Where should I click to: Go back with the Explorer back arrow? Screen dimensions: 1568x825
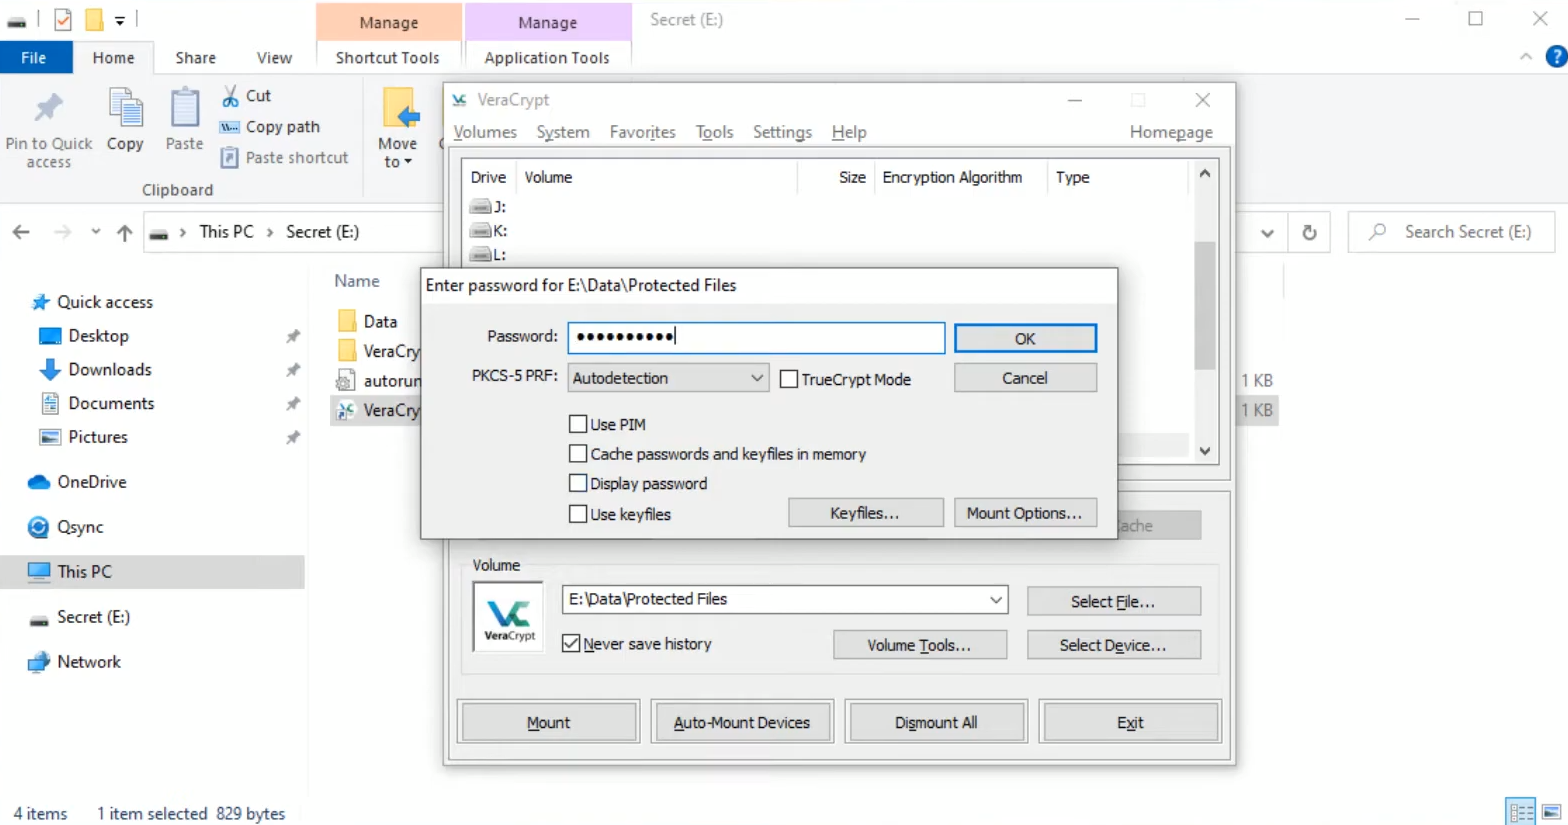[x=21, y=232]
